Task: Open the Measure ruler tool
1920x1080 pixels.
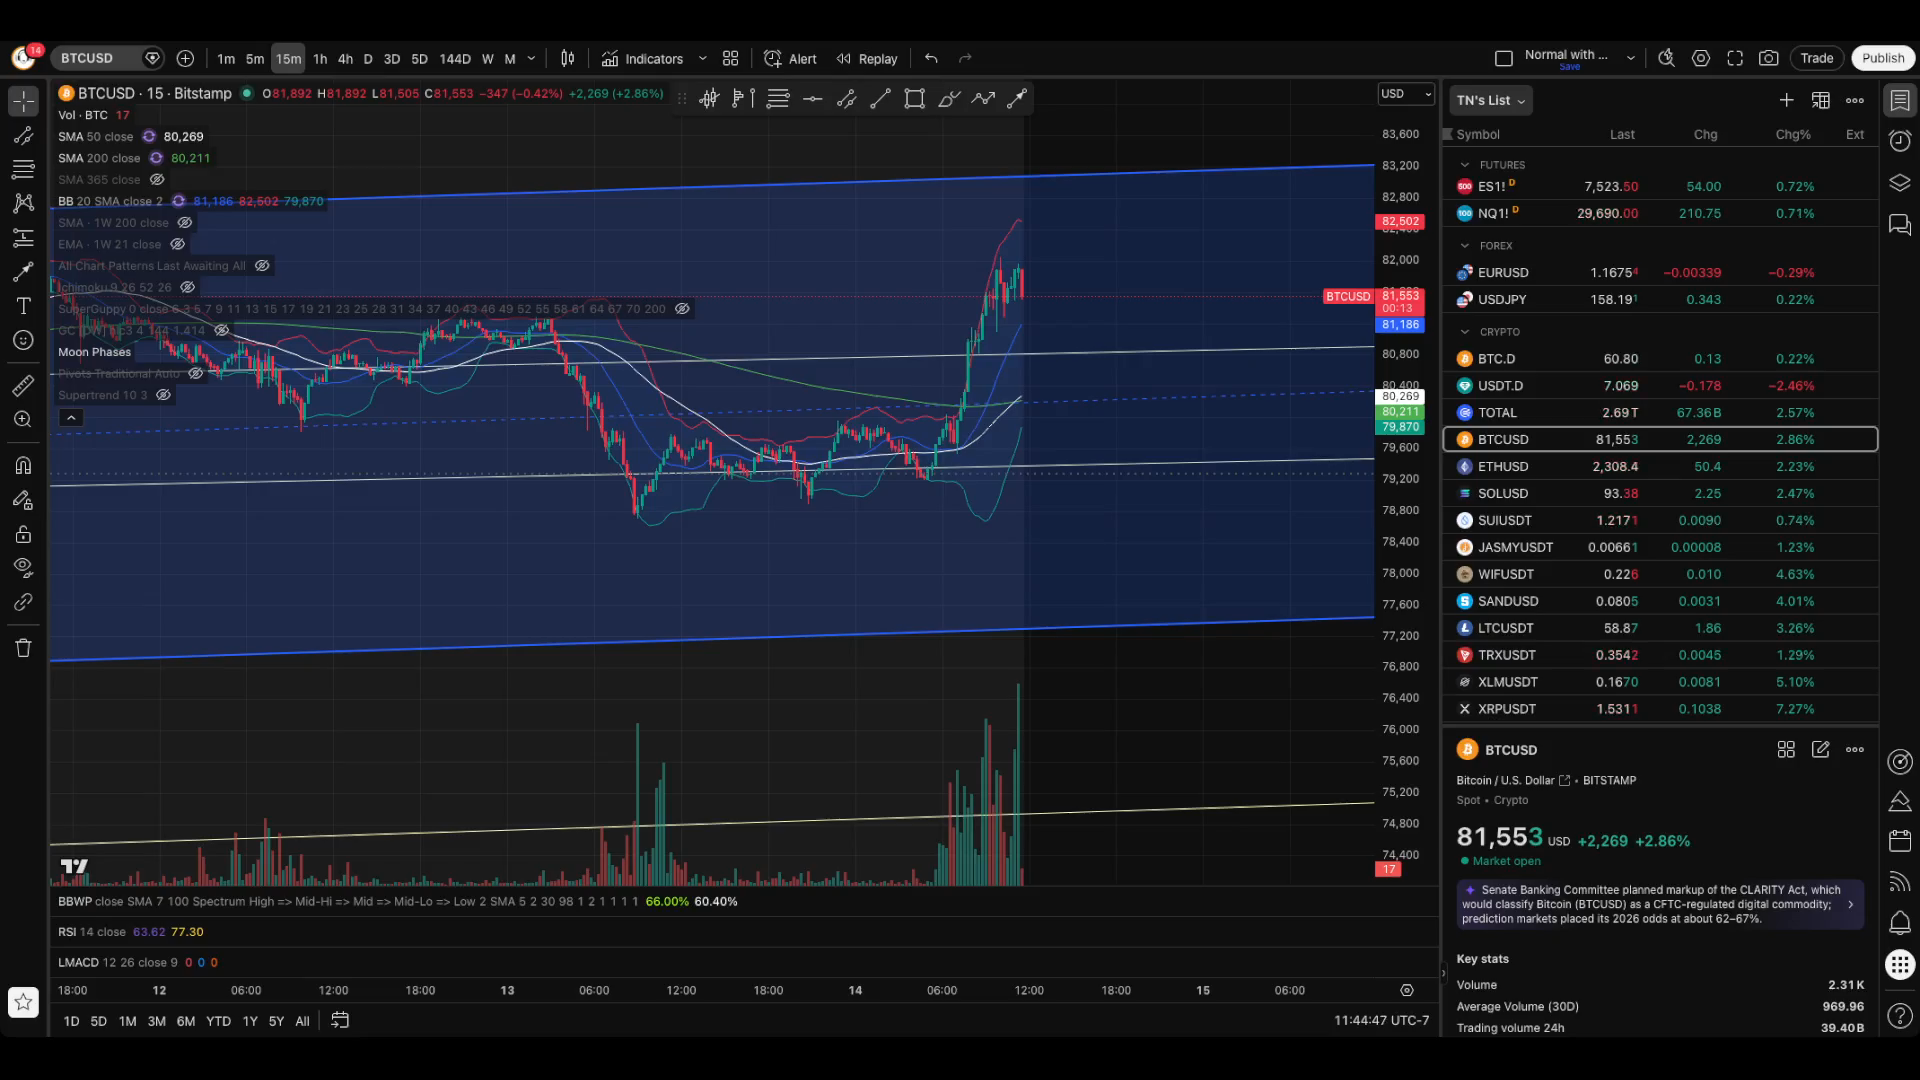Action: [x=23, y=385]
